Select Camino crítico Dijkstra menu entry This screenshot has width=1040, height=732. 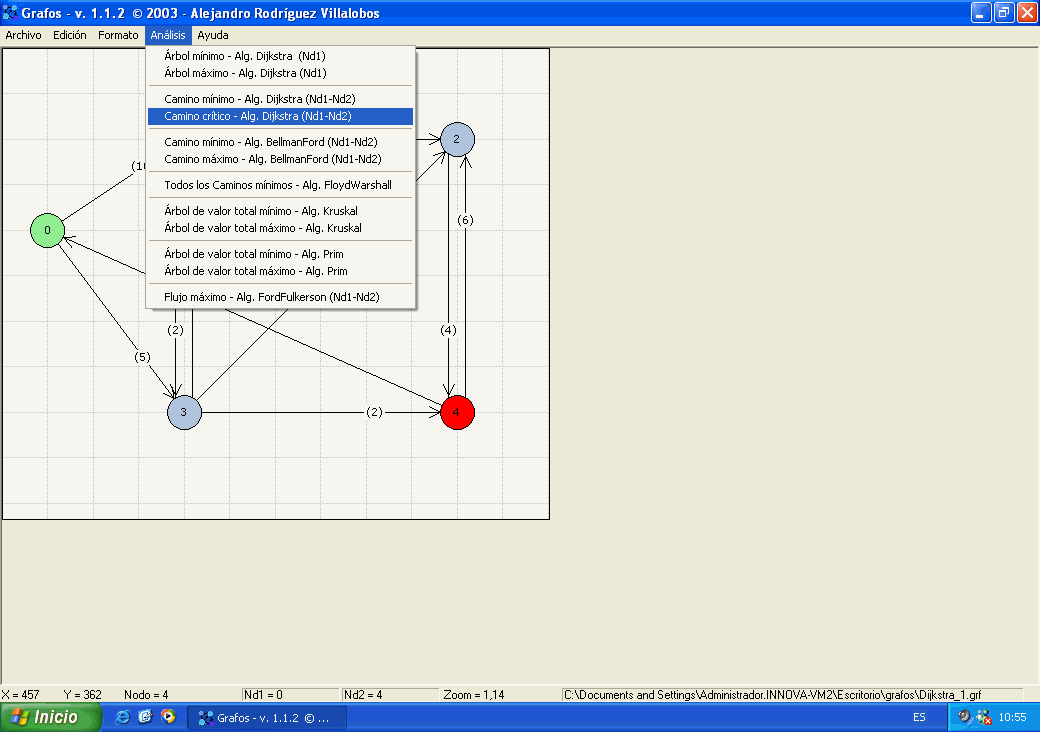pyautogui.click(x=259, y=116)
